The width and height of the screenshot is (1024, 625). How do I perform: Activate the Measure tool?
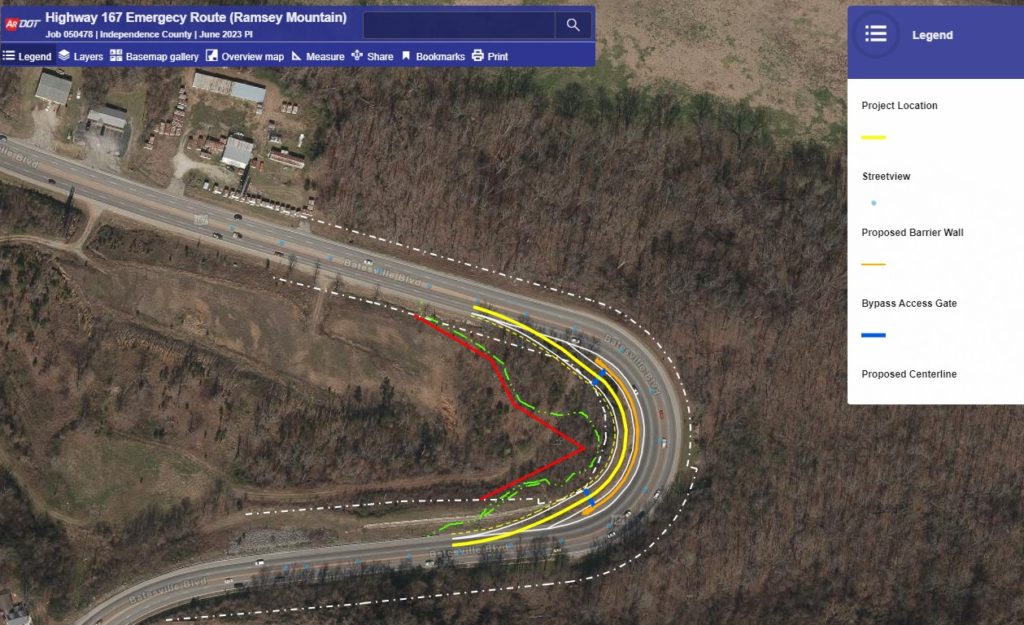coord(317,56)
